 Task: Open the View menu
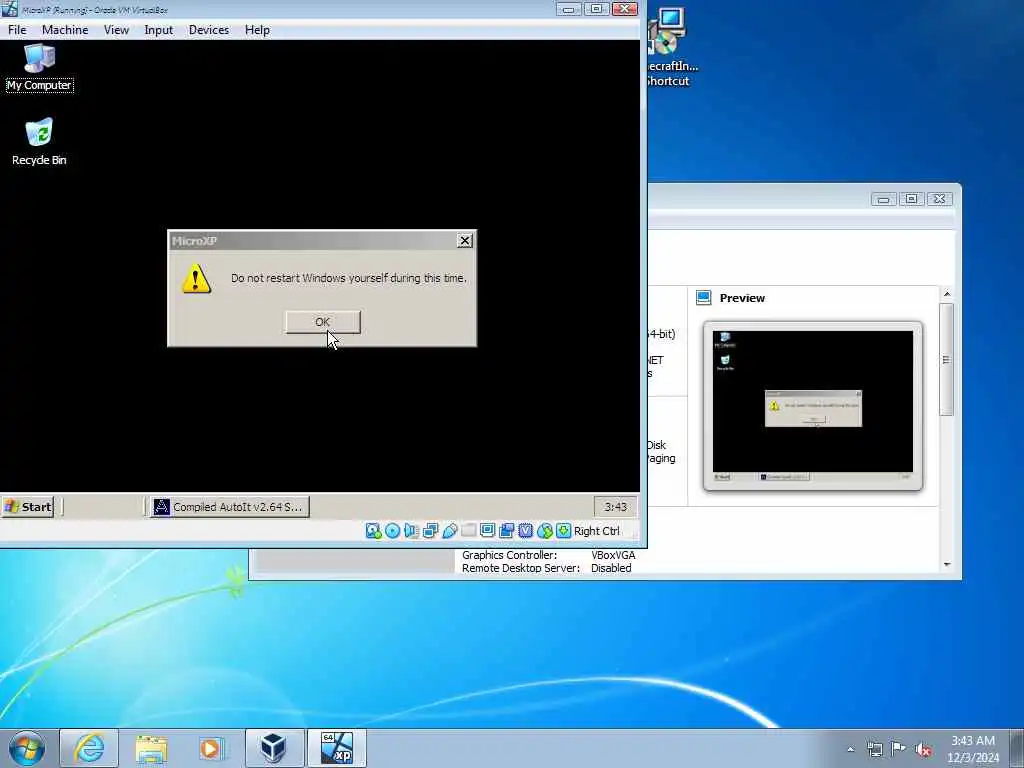[116, 30]
